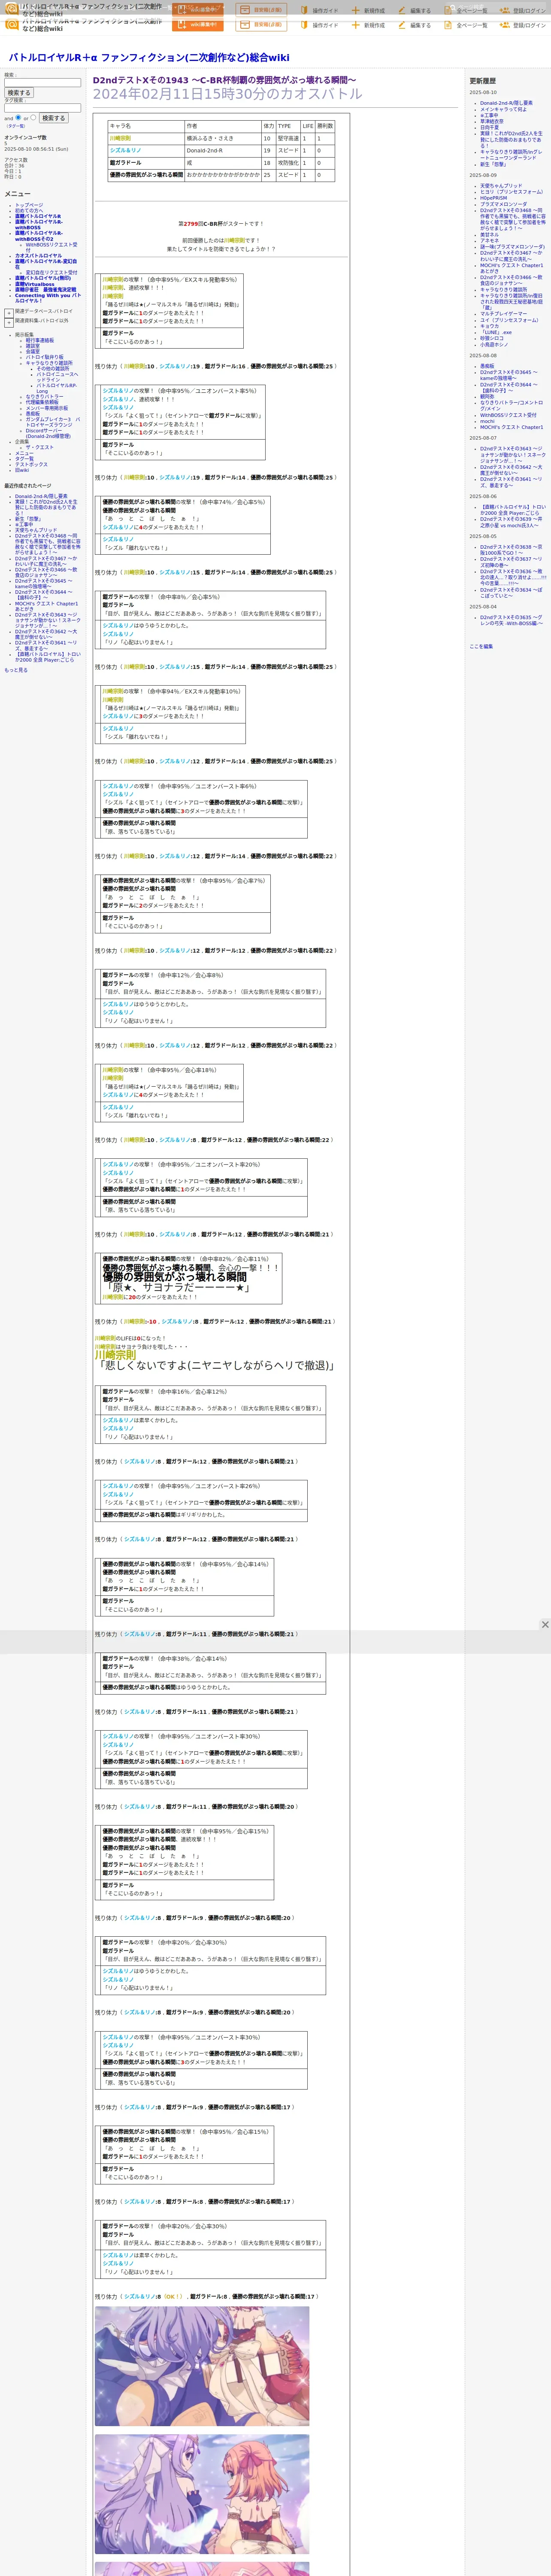The height and width of the screenshot is (2576, 551).
Task: Click the タグ検索 input field
Action: [42, 108]
